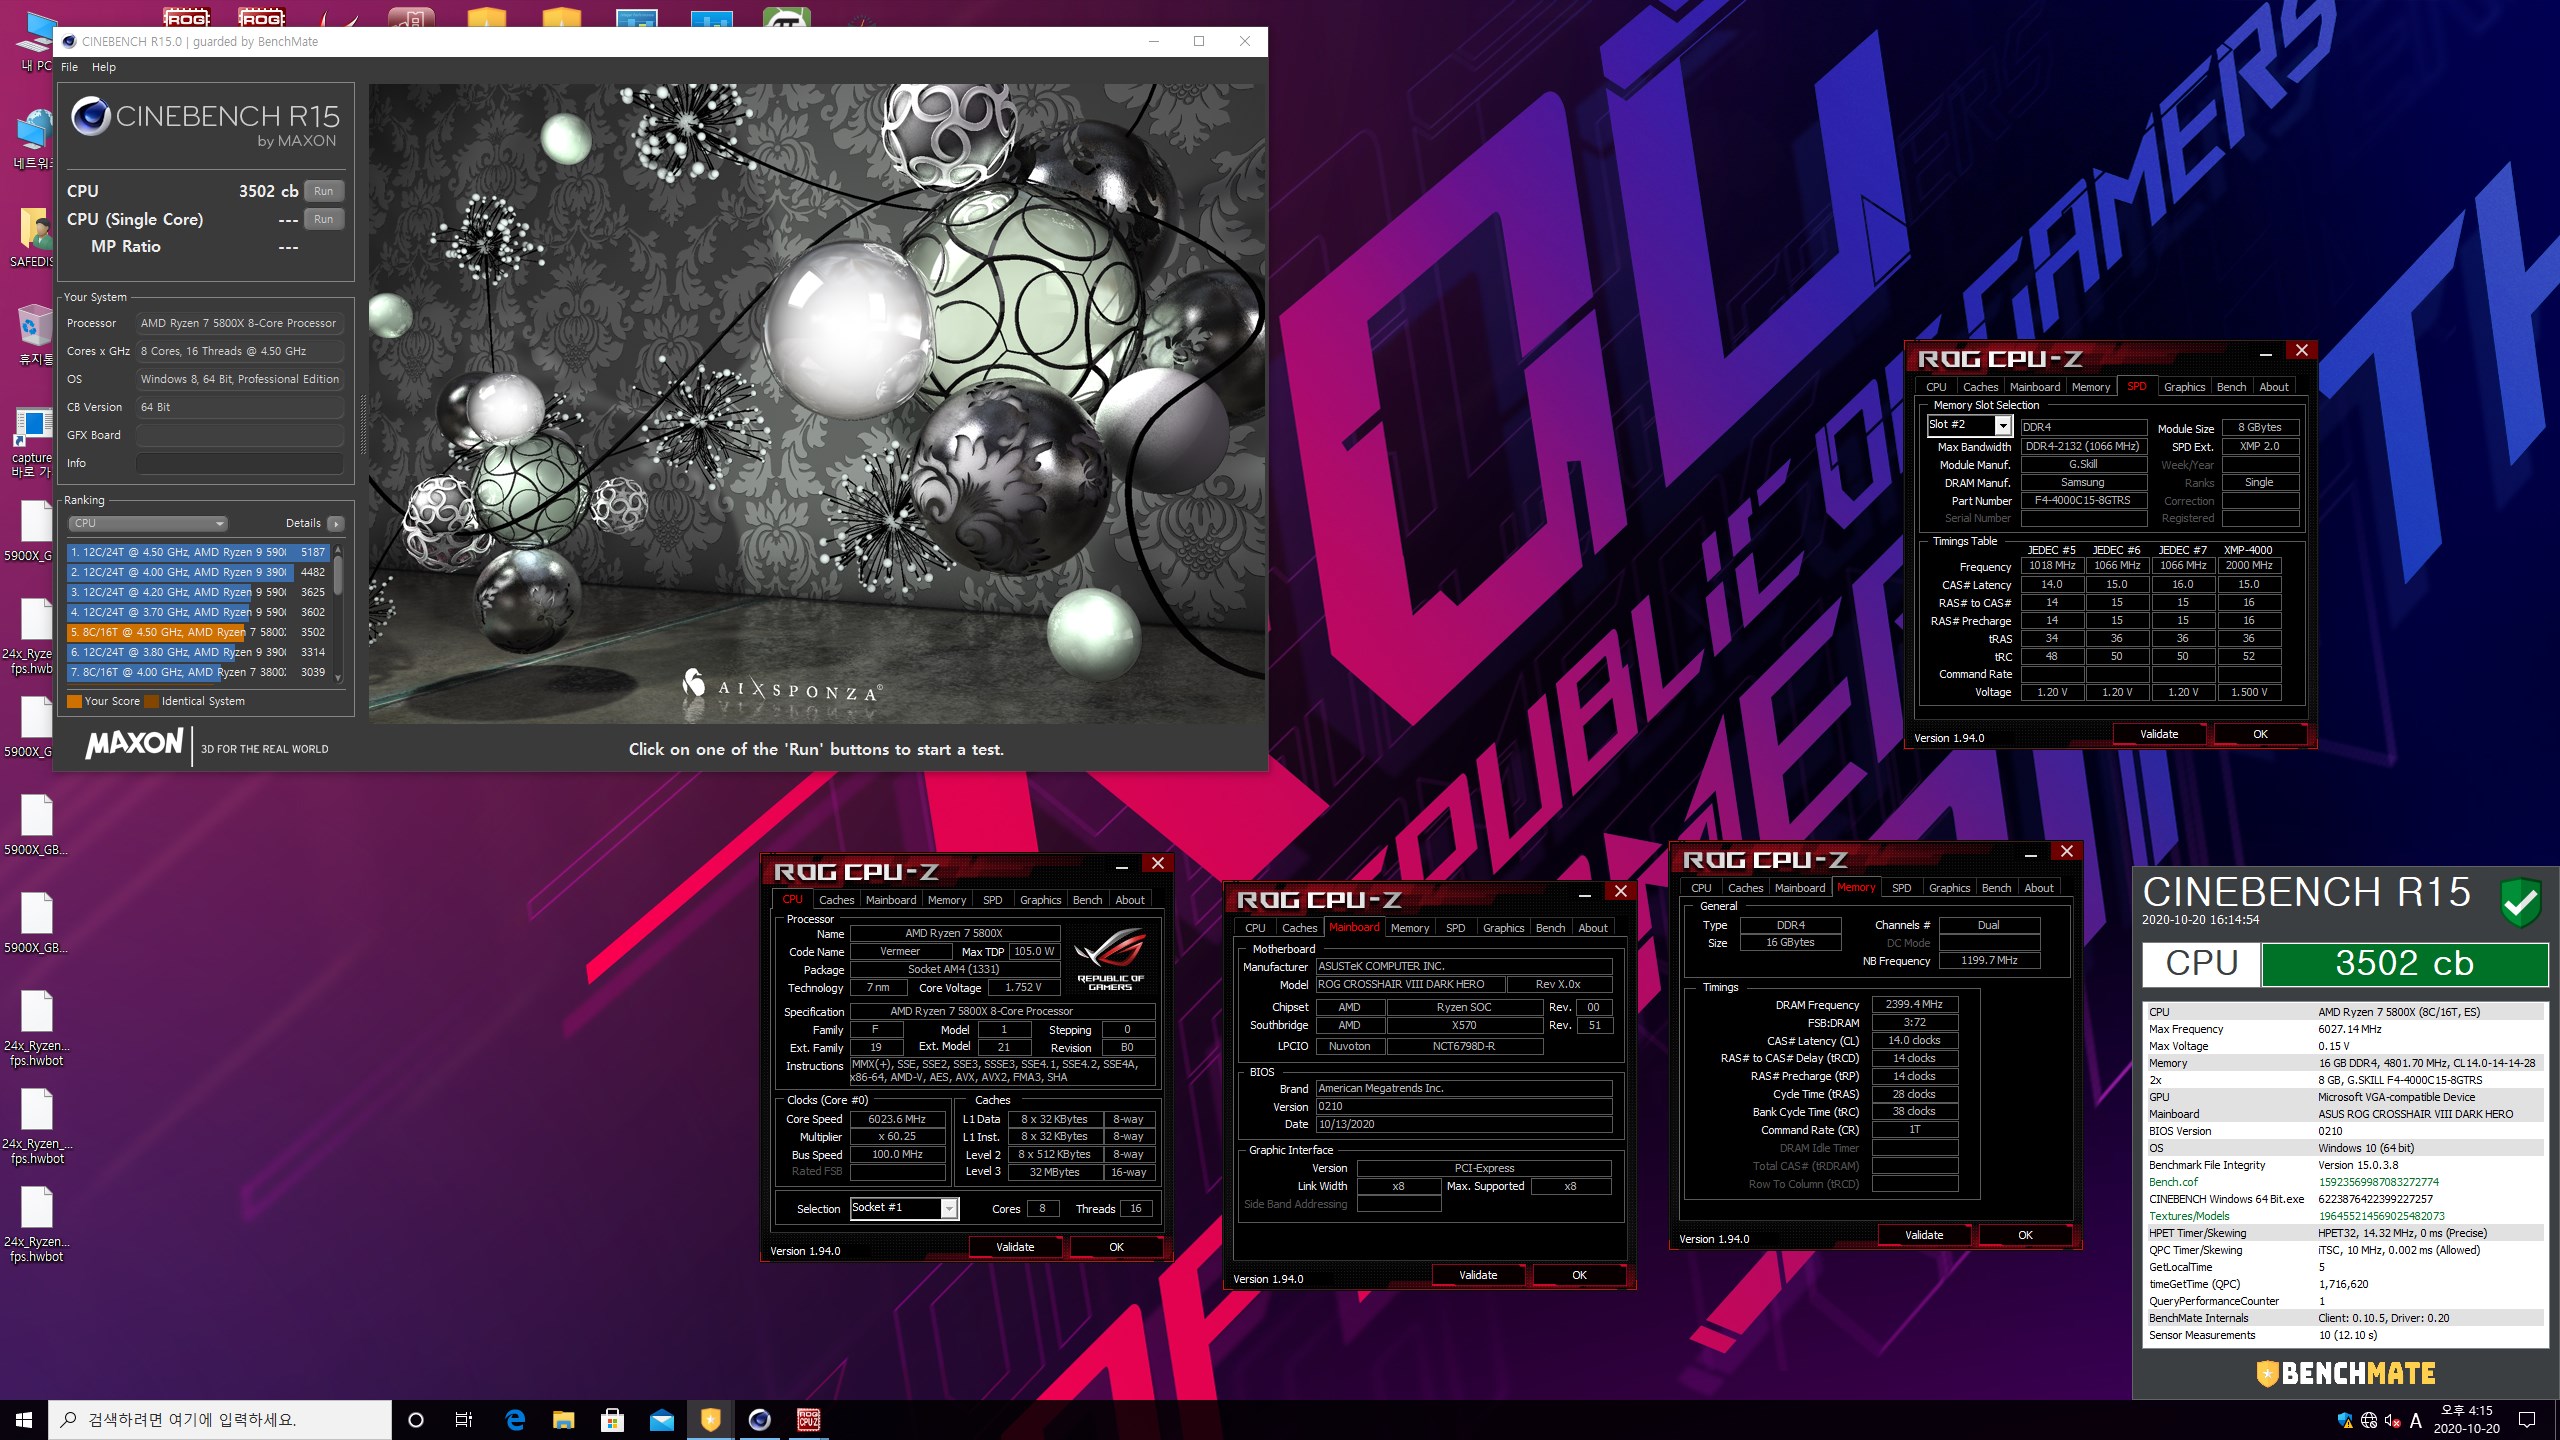Open ROG CPU-Z from taskbar
The height and width of the screenshot is (1440, 2560).
pos(808,1419)
